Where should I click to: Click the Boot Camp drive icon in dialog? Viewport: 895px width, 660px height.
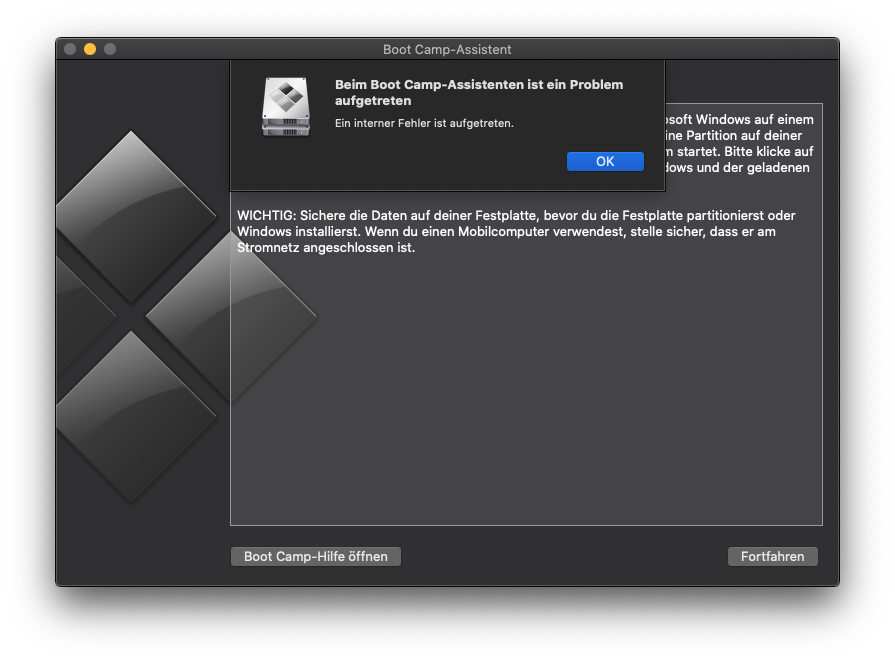click(x=286, y=107)
